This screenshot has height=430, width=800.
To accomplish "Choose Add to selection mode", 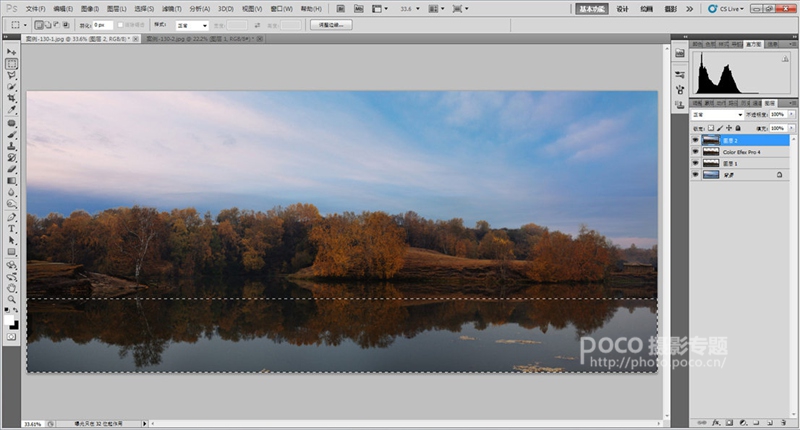I will coord(48,24).
